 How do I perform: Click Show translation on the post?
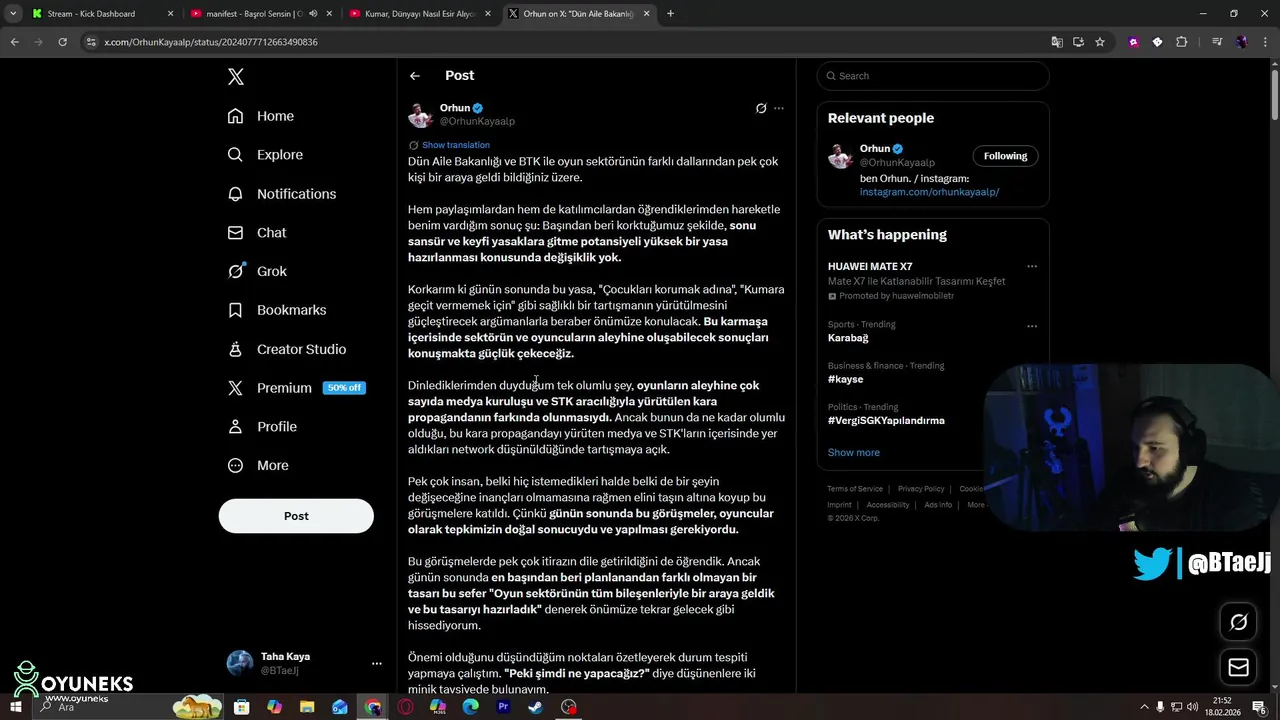pos(456,145)
